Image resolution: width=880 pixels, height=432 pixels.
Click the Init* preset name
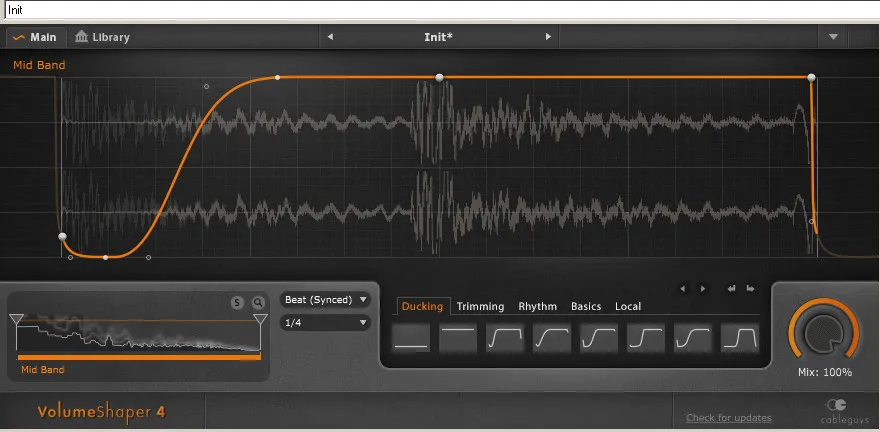coord(438,37)
